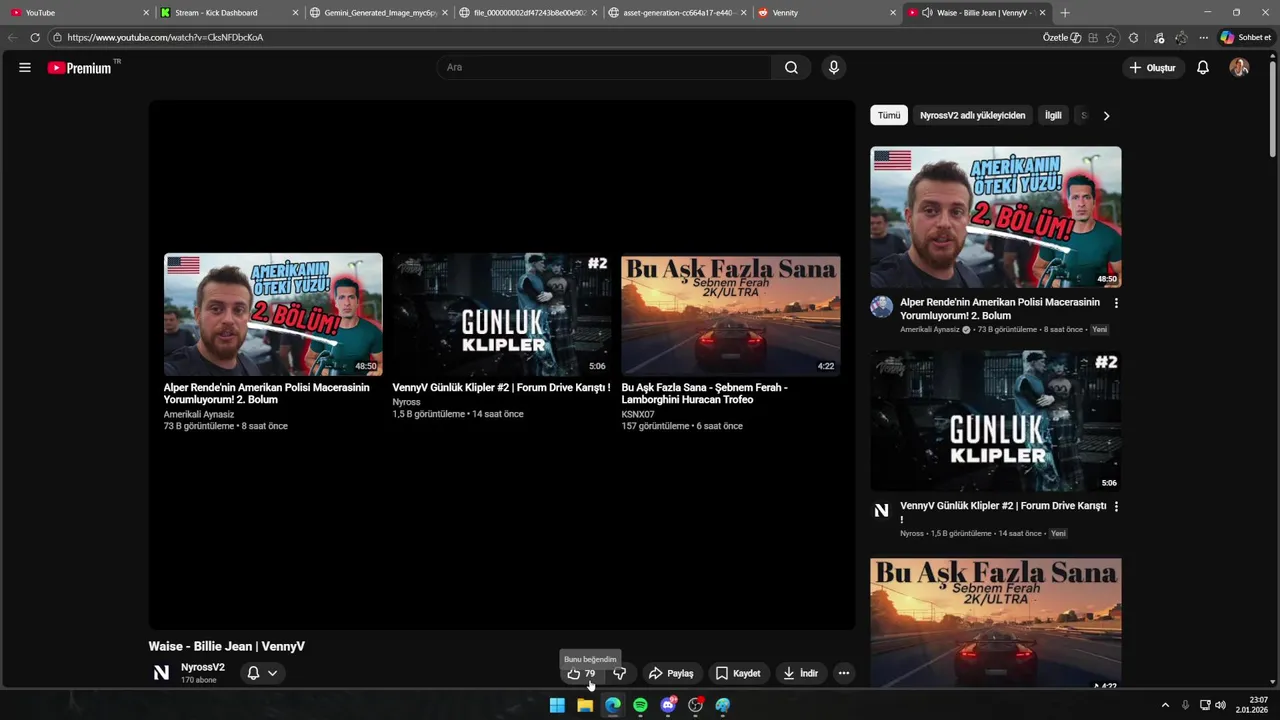Open the Windows Start button
This screenshot has height=720, width=1280.
(557, 705)
